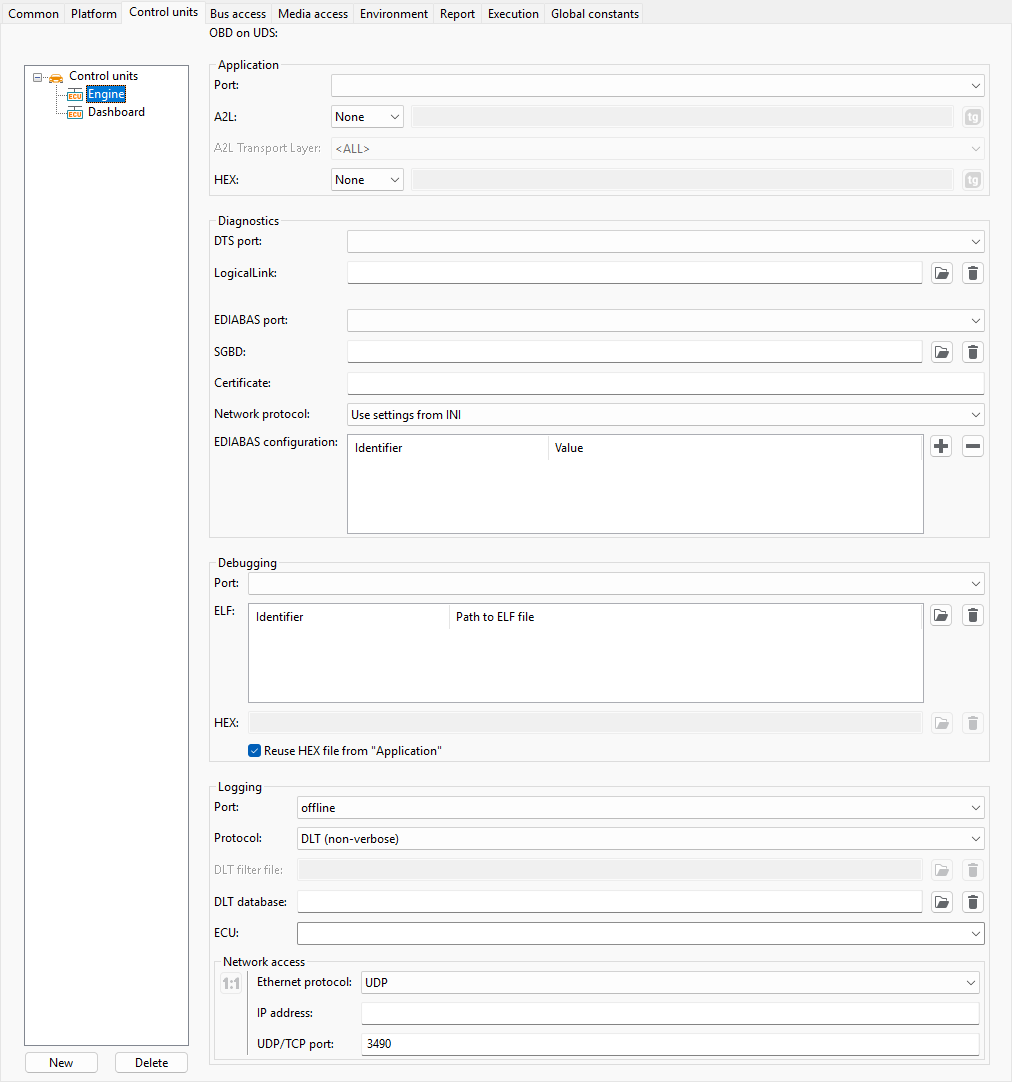Viewport: 1012px width, 1082px height.
Task: Open the Execution tab
Action: tap(513, 14)
